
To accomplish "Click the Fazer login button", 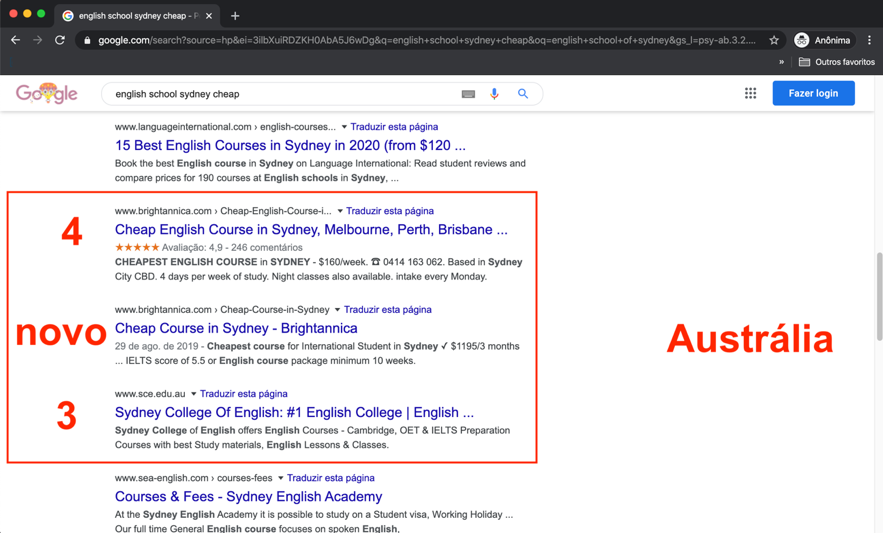I will [x=813, y=93].
